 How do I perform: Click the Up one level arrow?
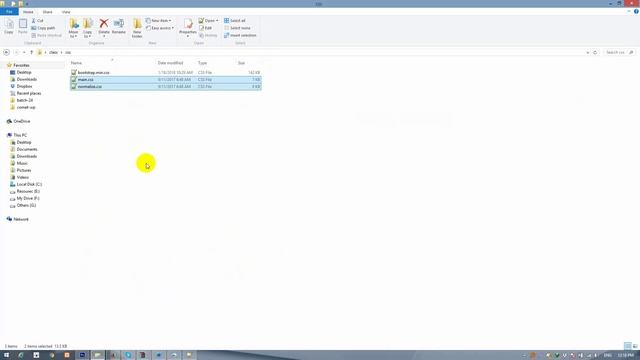[31, 52]
